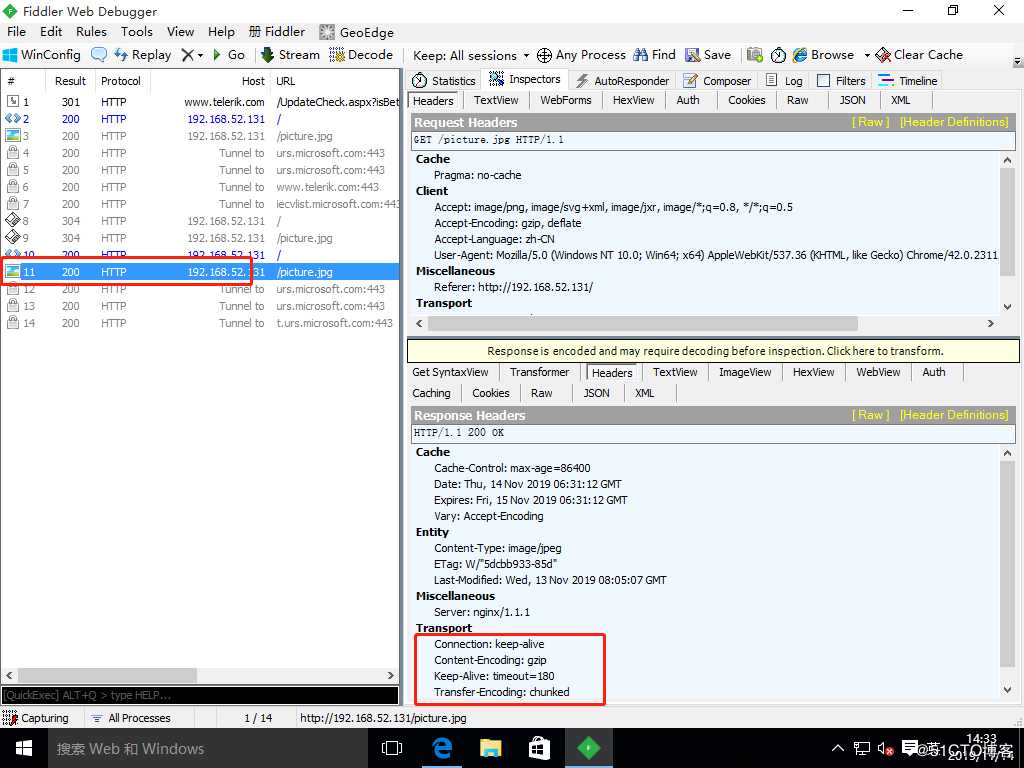This screenshot has width=1024, height=768.
Task: Expand the Browse dropdown arrow
Action: [867, 56]
